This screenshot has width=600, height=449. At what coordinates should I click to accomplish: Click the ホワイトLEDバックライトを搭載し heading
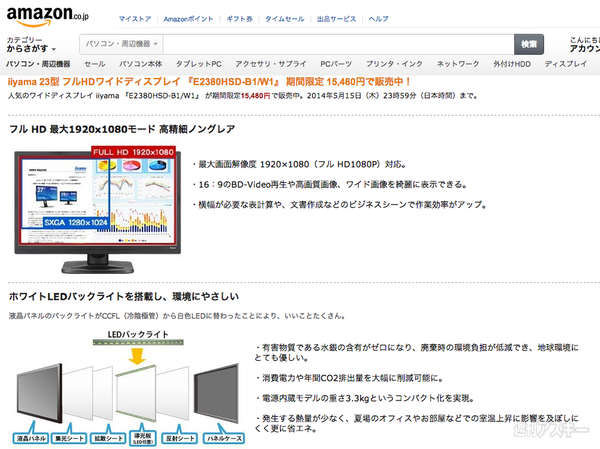[124, 297]
